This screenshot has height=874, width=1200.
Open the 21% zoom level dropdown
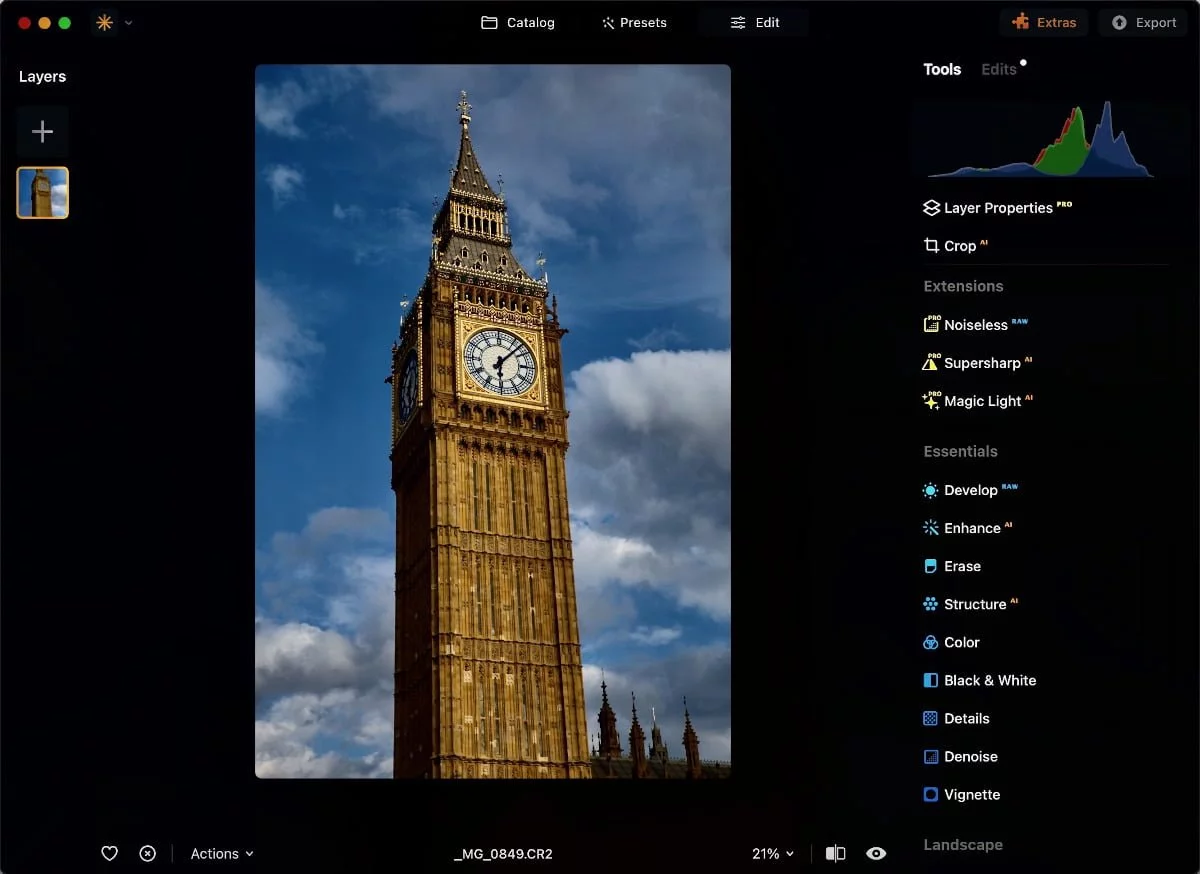772,853
